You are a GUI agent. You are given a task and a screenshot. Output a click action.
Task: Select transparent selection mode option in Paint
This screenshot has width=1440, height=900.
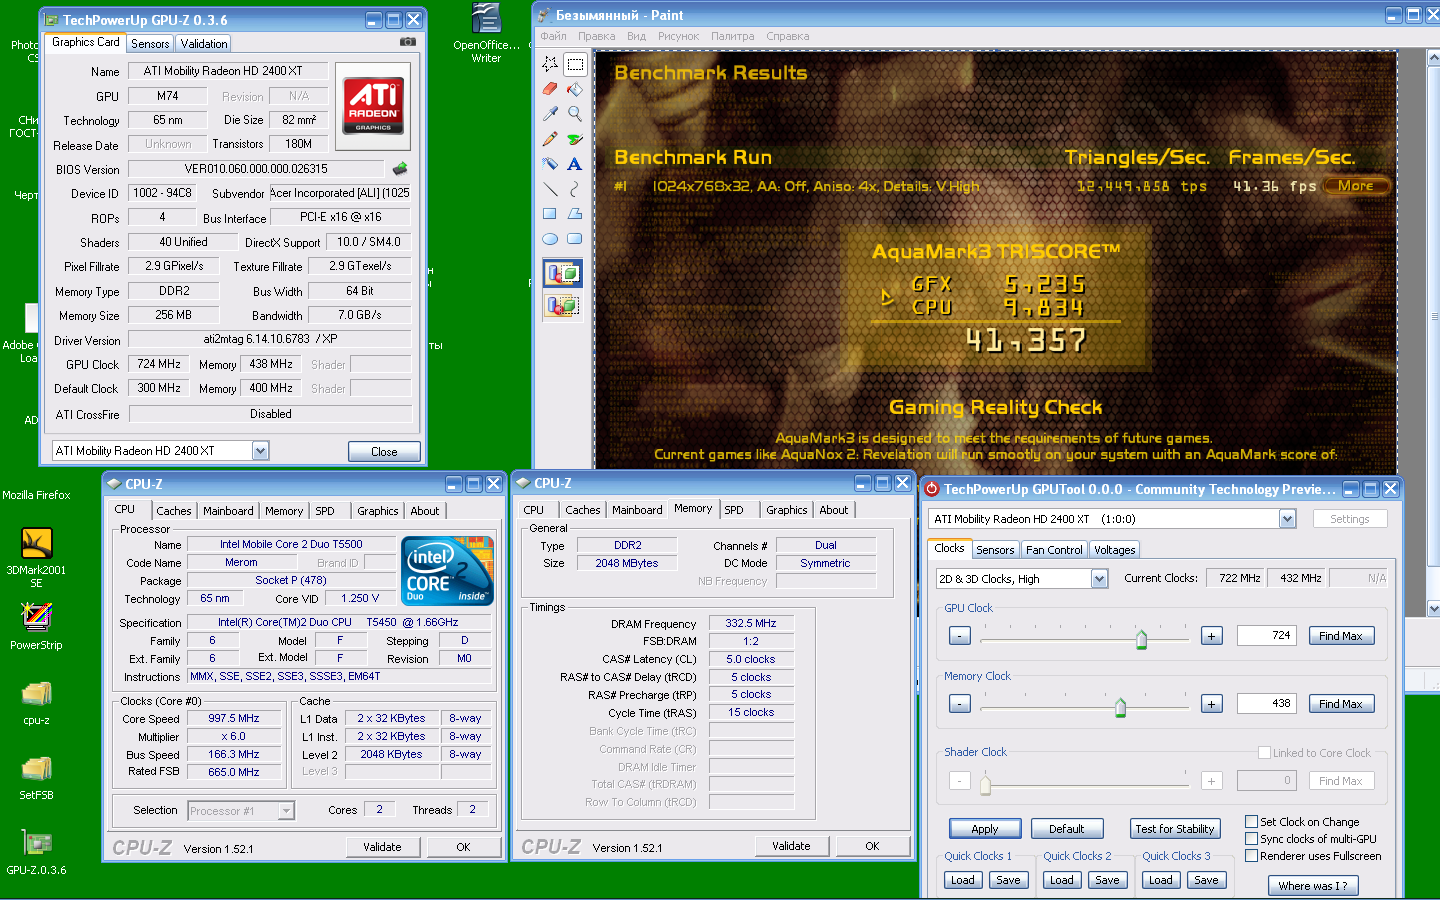562,305
